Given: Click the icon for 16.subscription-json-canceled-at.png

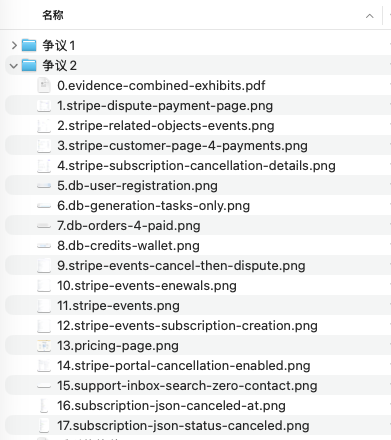Looking at the screenshot, I should tap(44, 406).
